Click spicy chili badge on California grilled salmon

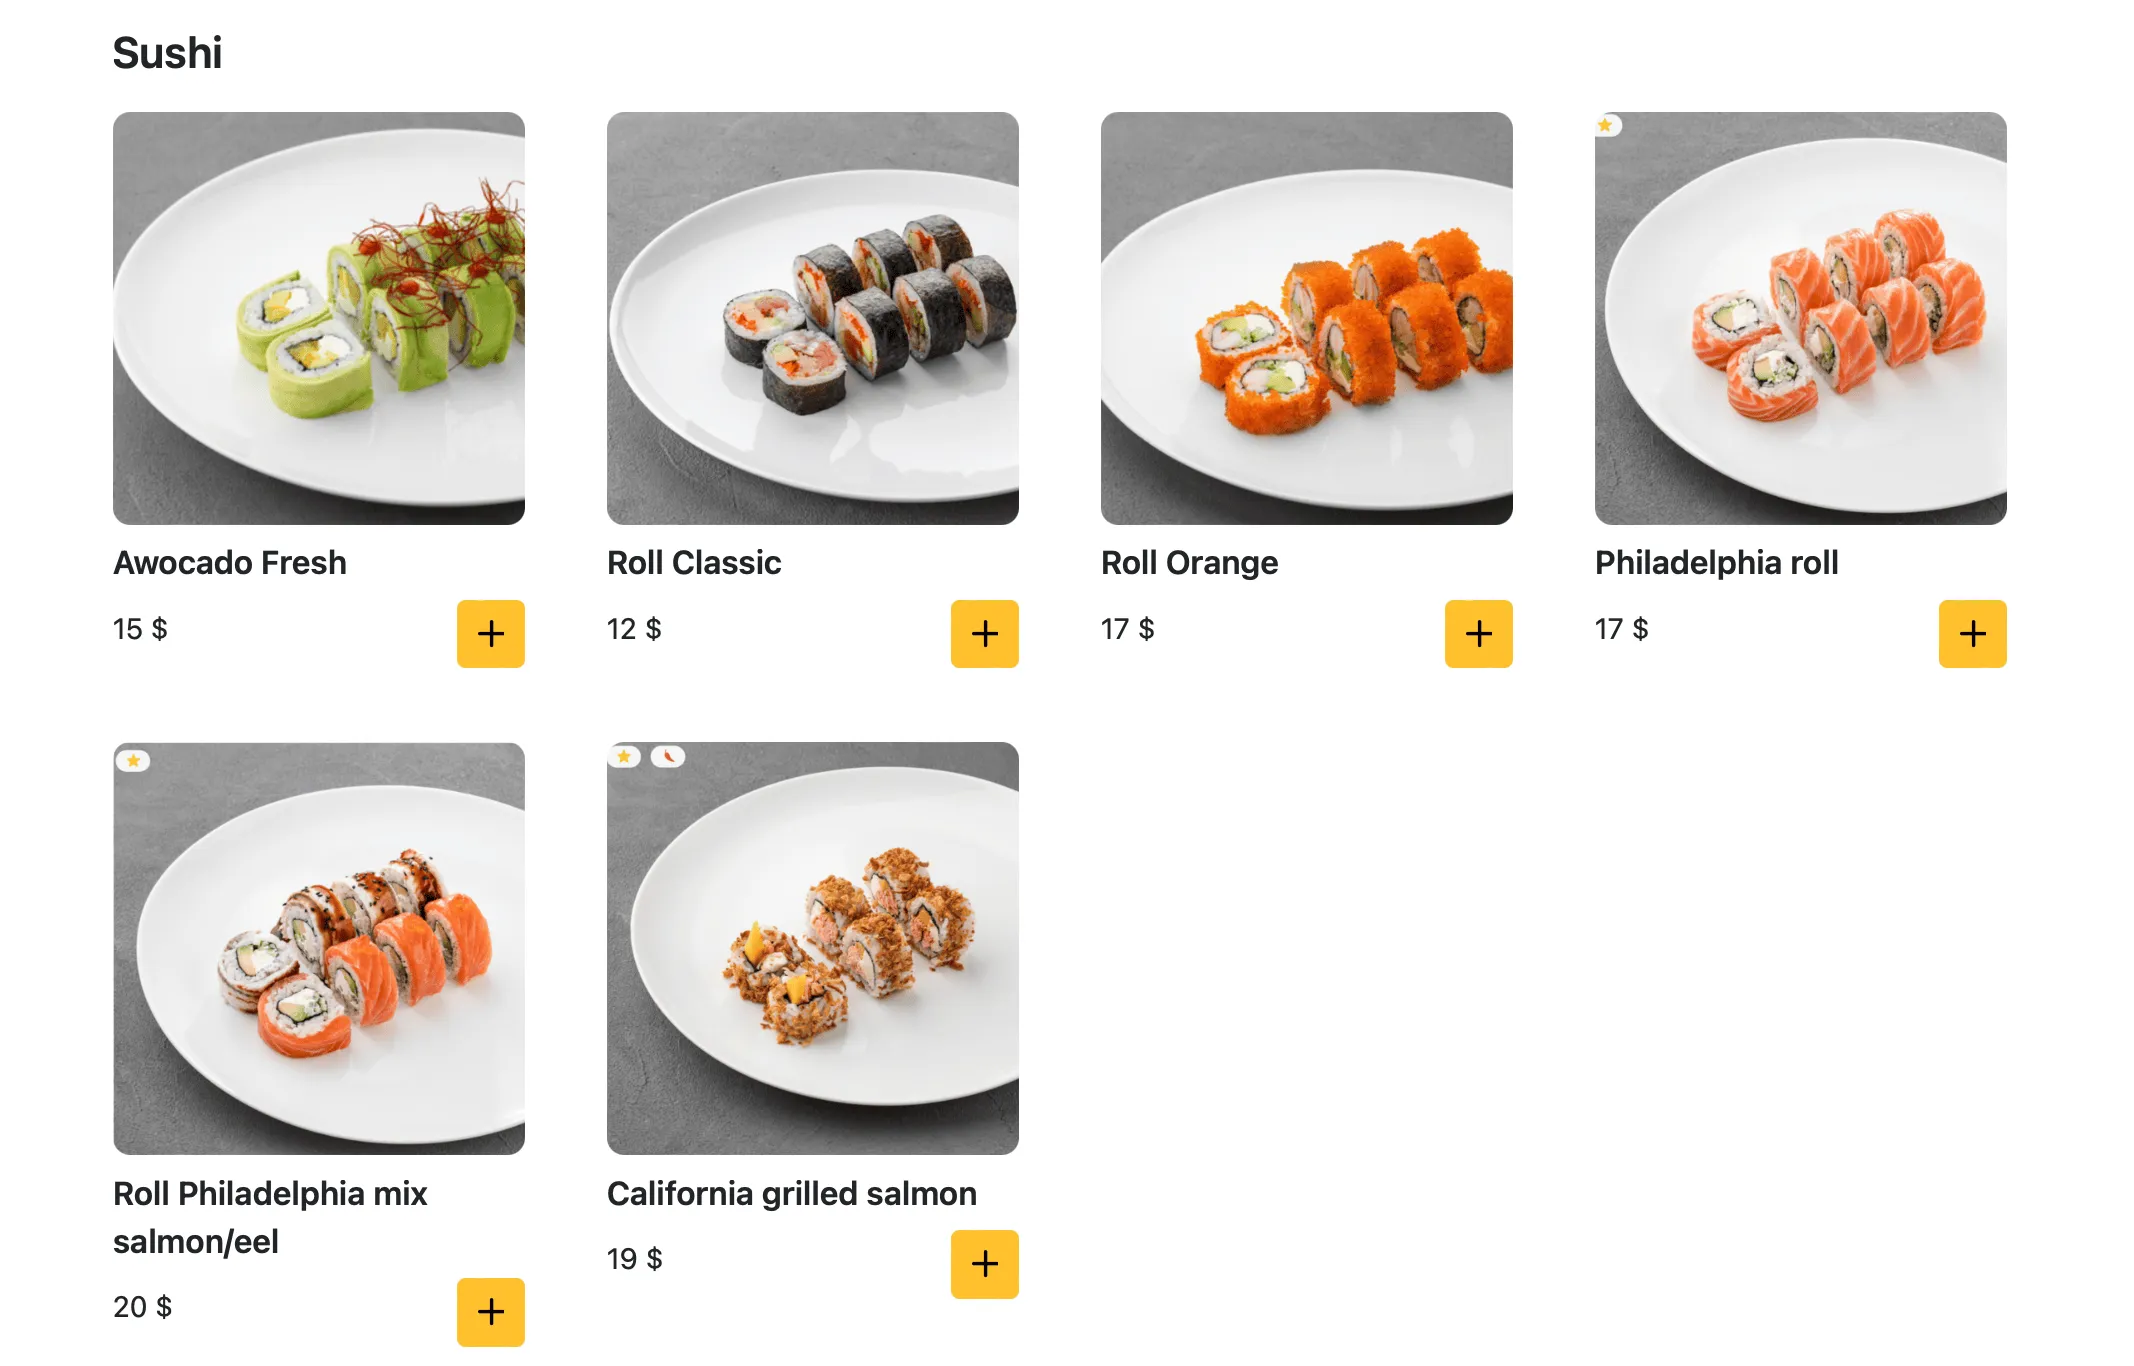668,756
